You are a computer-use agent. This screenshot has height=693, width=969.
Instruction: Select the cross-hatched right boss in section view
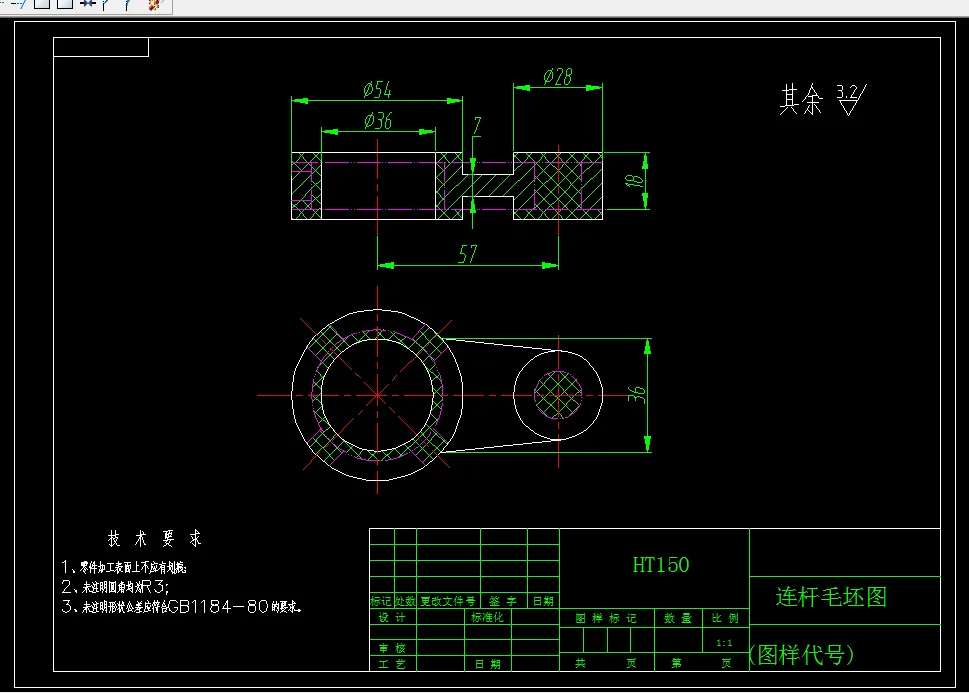click(558, 185)
